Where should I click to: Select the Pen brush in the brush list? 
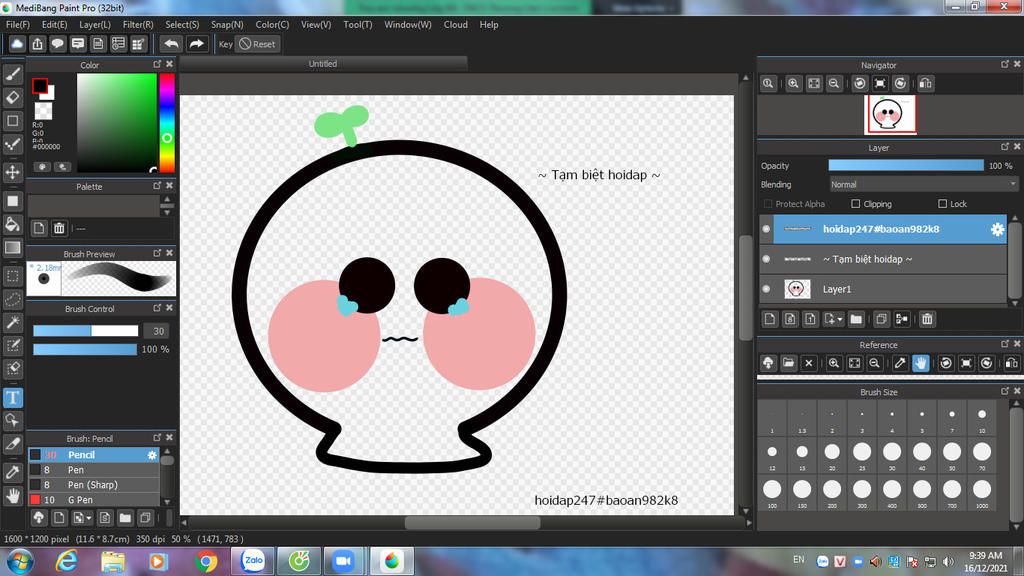click(x=93, y=470)
